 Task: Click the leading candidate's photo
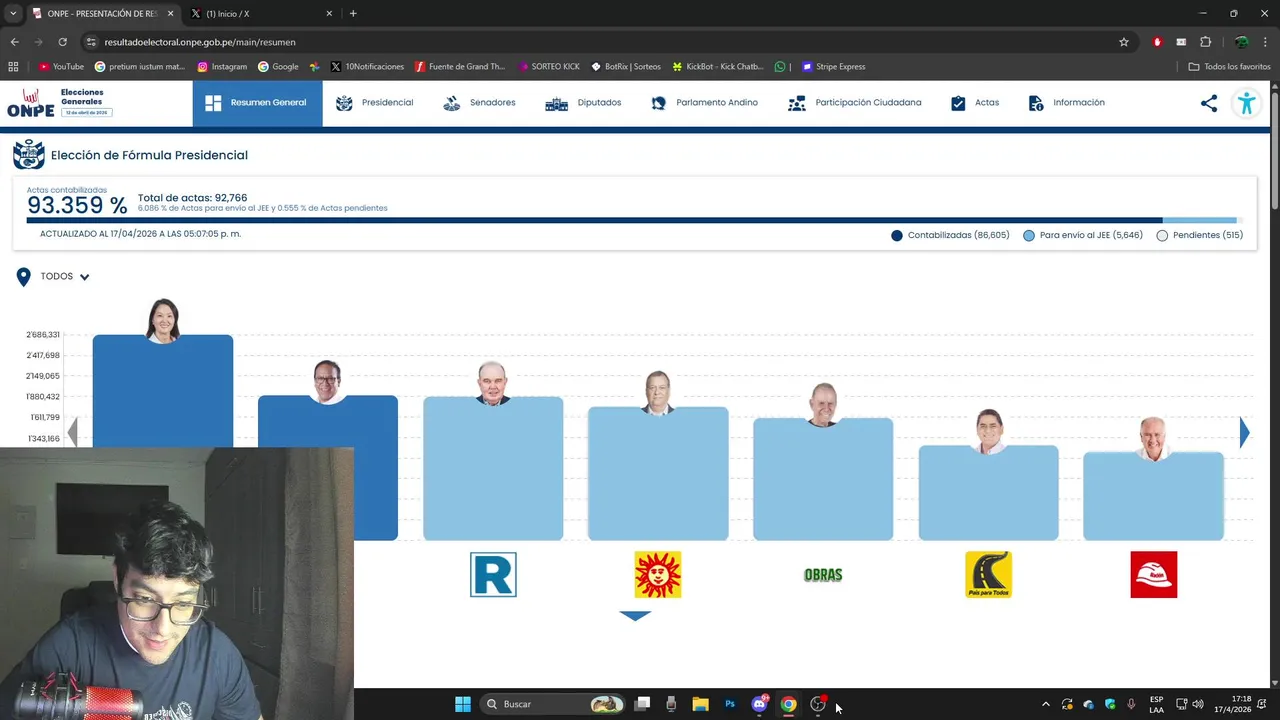click(x=163, y=320)
